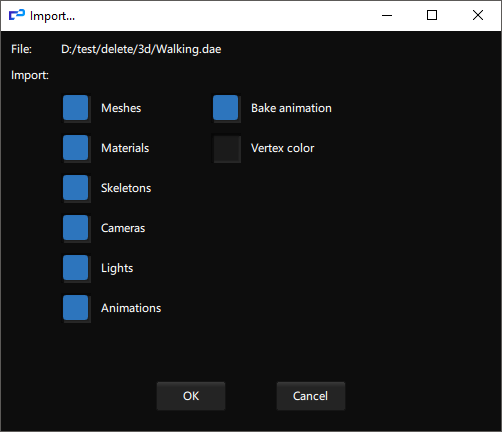Toggle the Animations checkbox
This screenshot has width=502, height=432.
(76, 308)
